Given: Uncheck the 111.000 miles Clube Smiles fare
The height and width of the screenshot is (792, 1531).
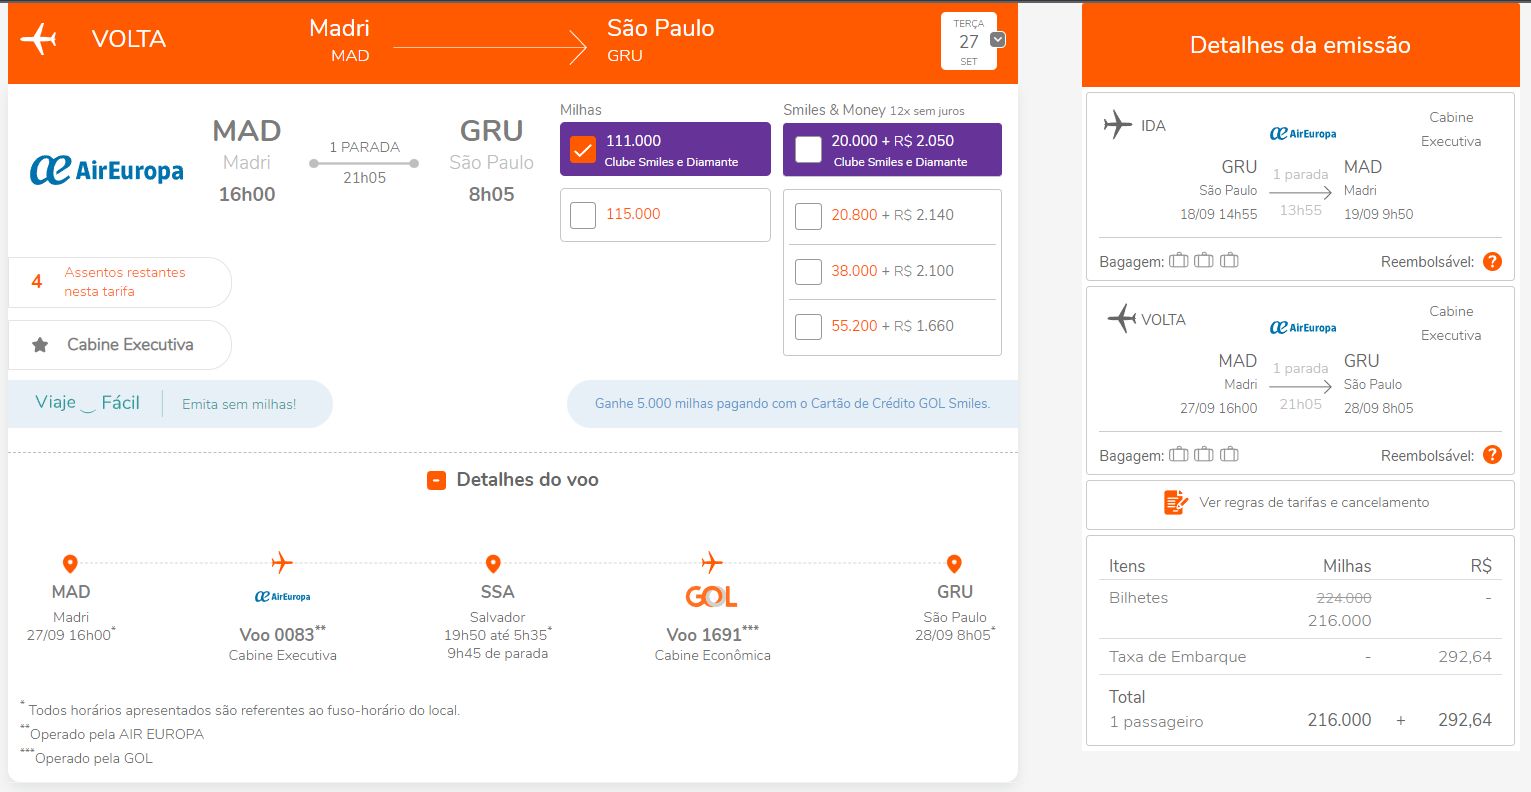Looking at the screenshot, I should (583, 150).
